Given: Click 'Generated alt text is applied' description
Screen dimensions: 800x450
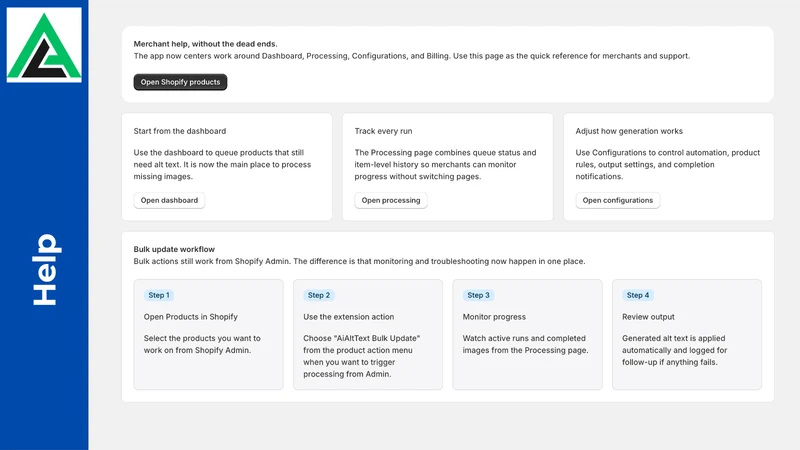Looking at the screenshot, I should 674,351.
